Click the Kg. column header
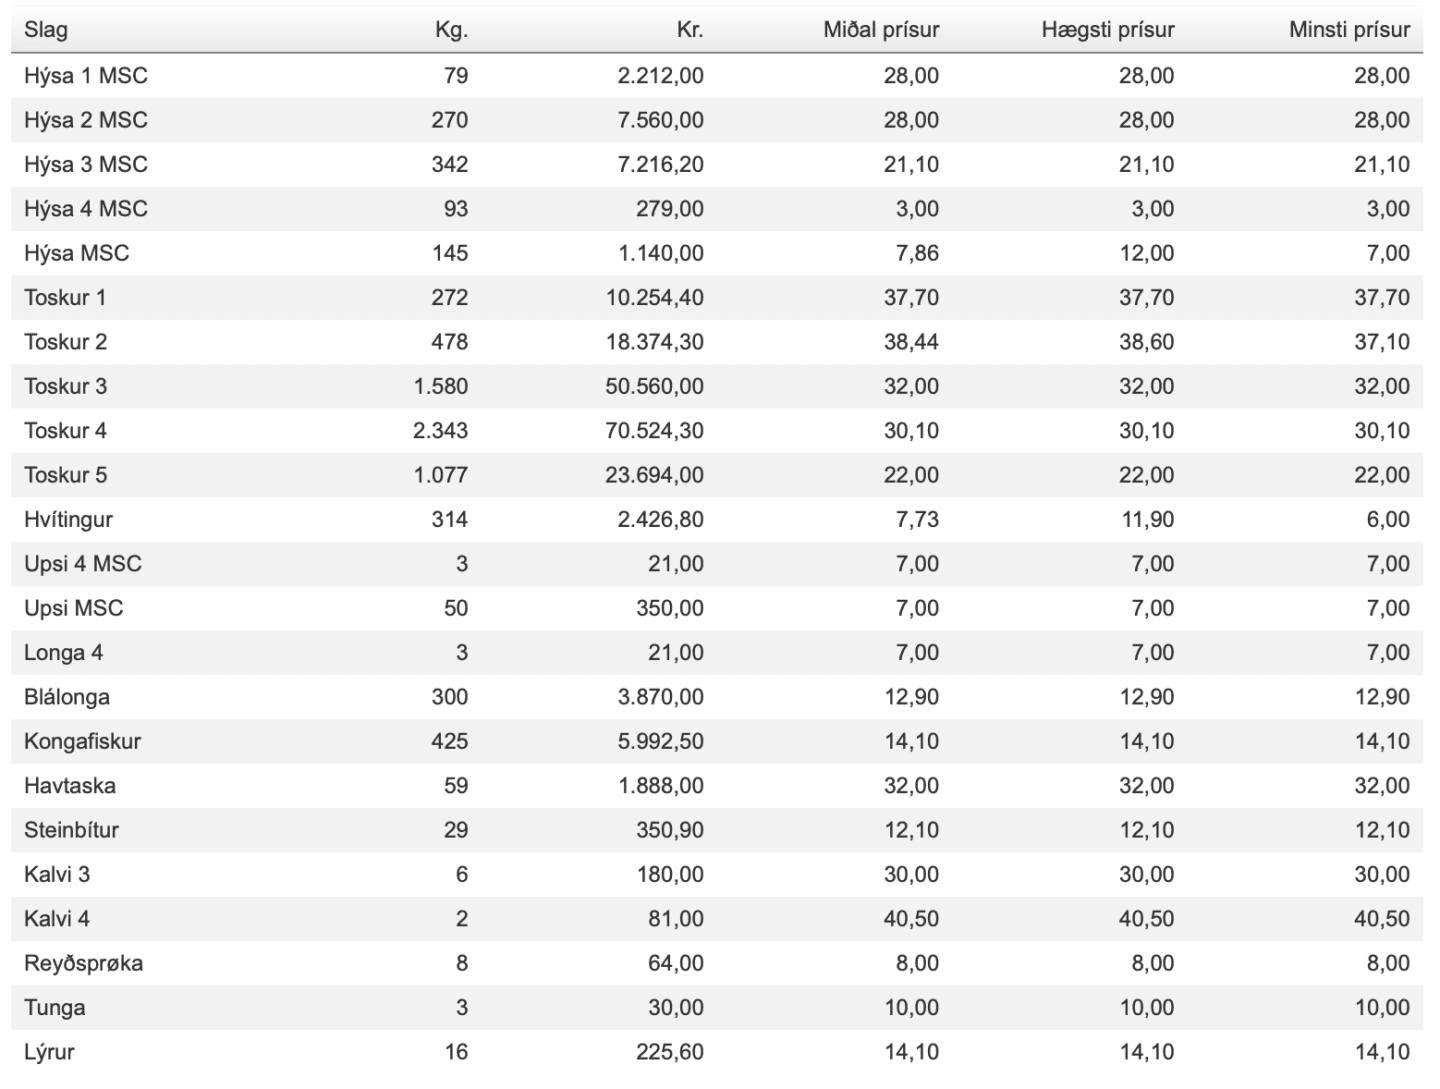 pyautogui.click(x=451, y=30)
